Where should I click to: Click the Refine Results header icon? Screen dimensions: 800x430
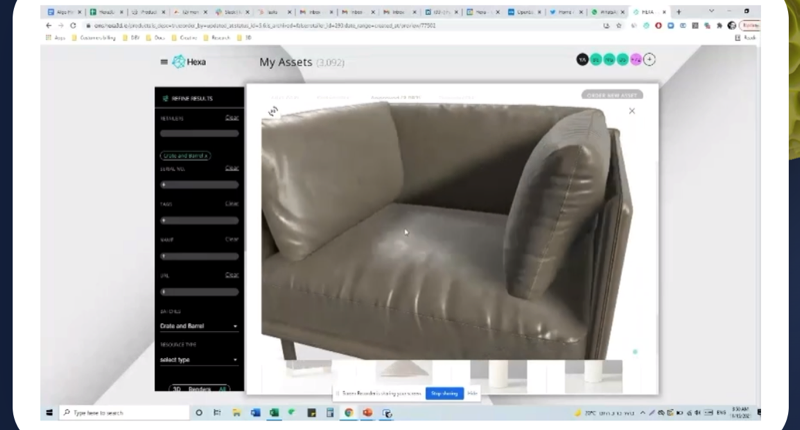[165, 98]
